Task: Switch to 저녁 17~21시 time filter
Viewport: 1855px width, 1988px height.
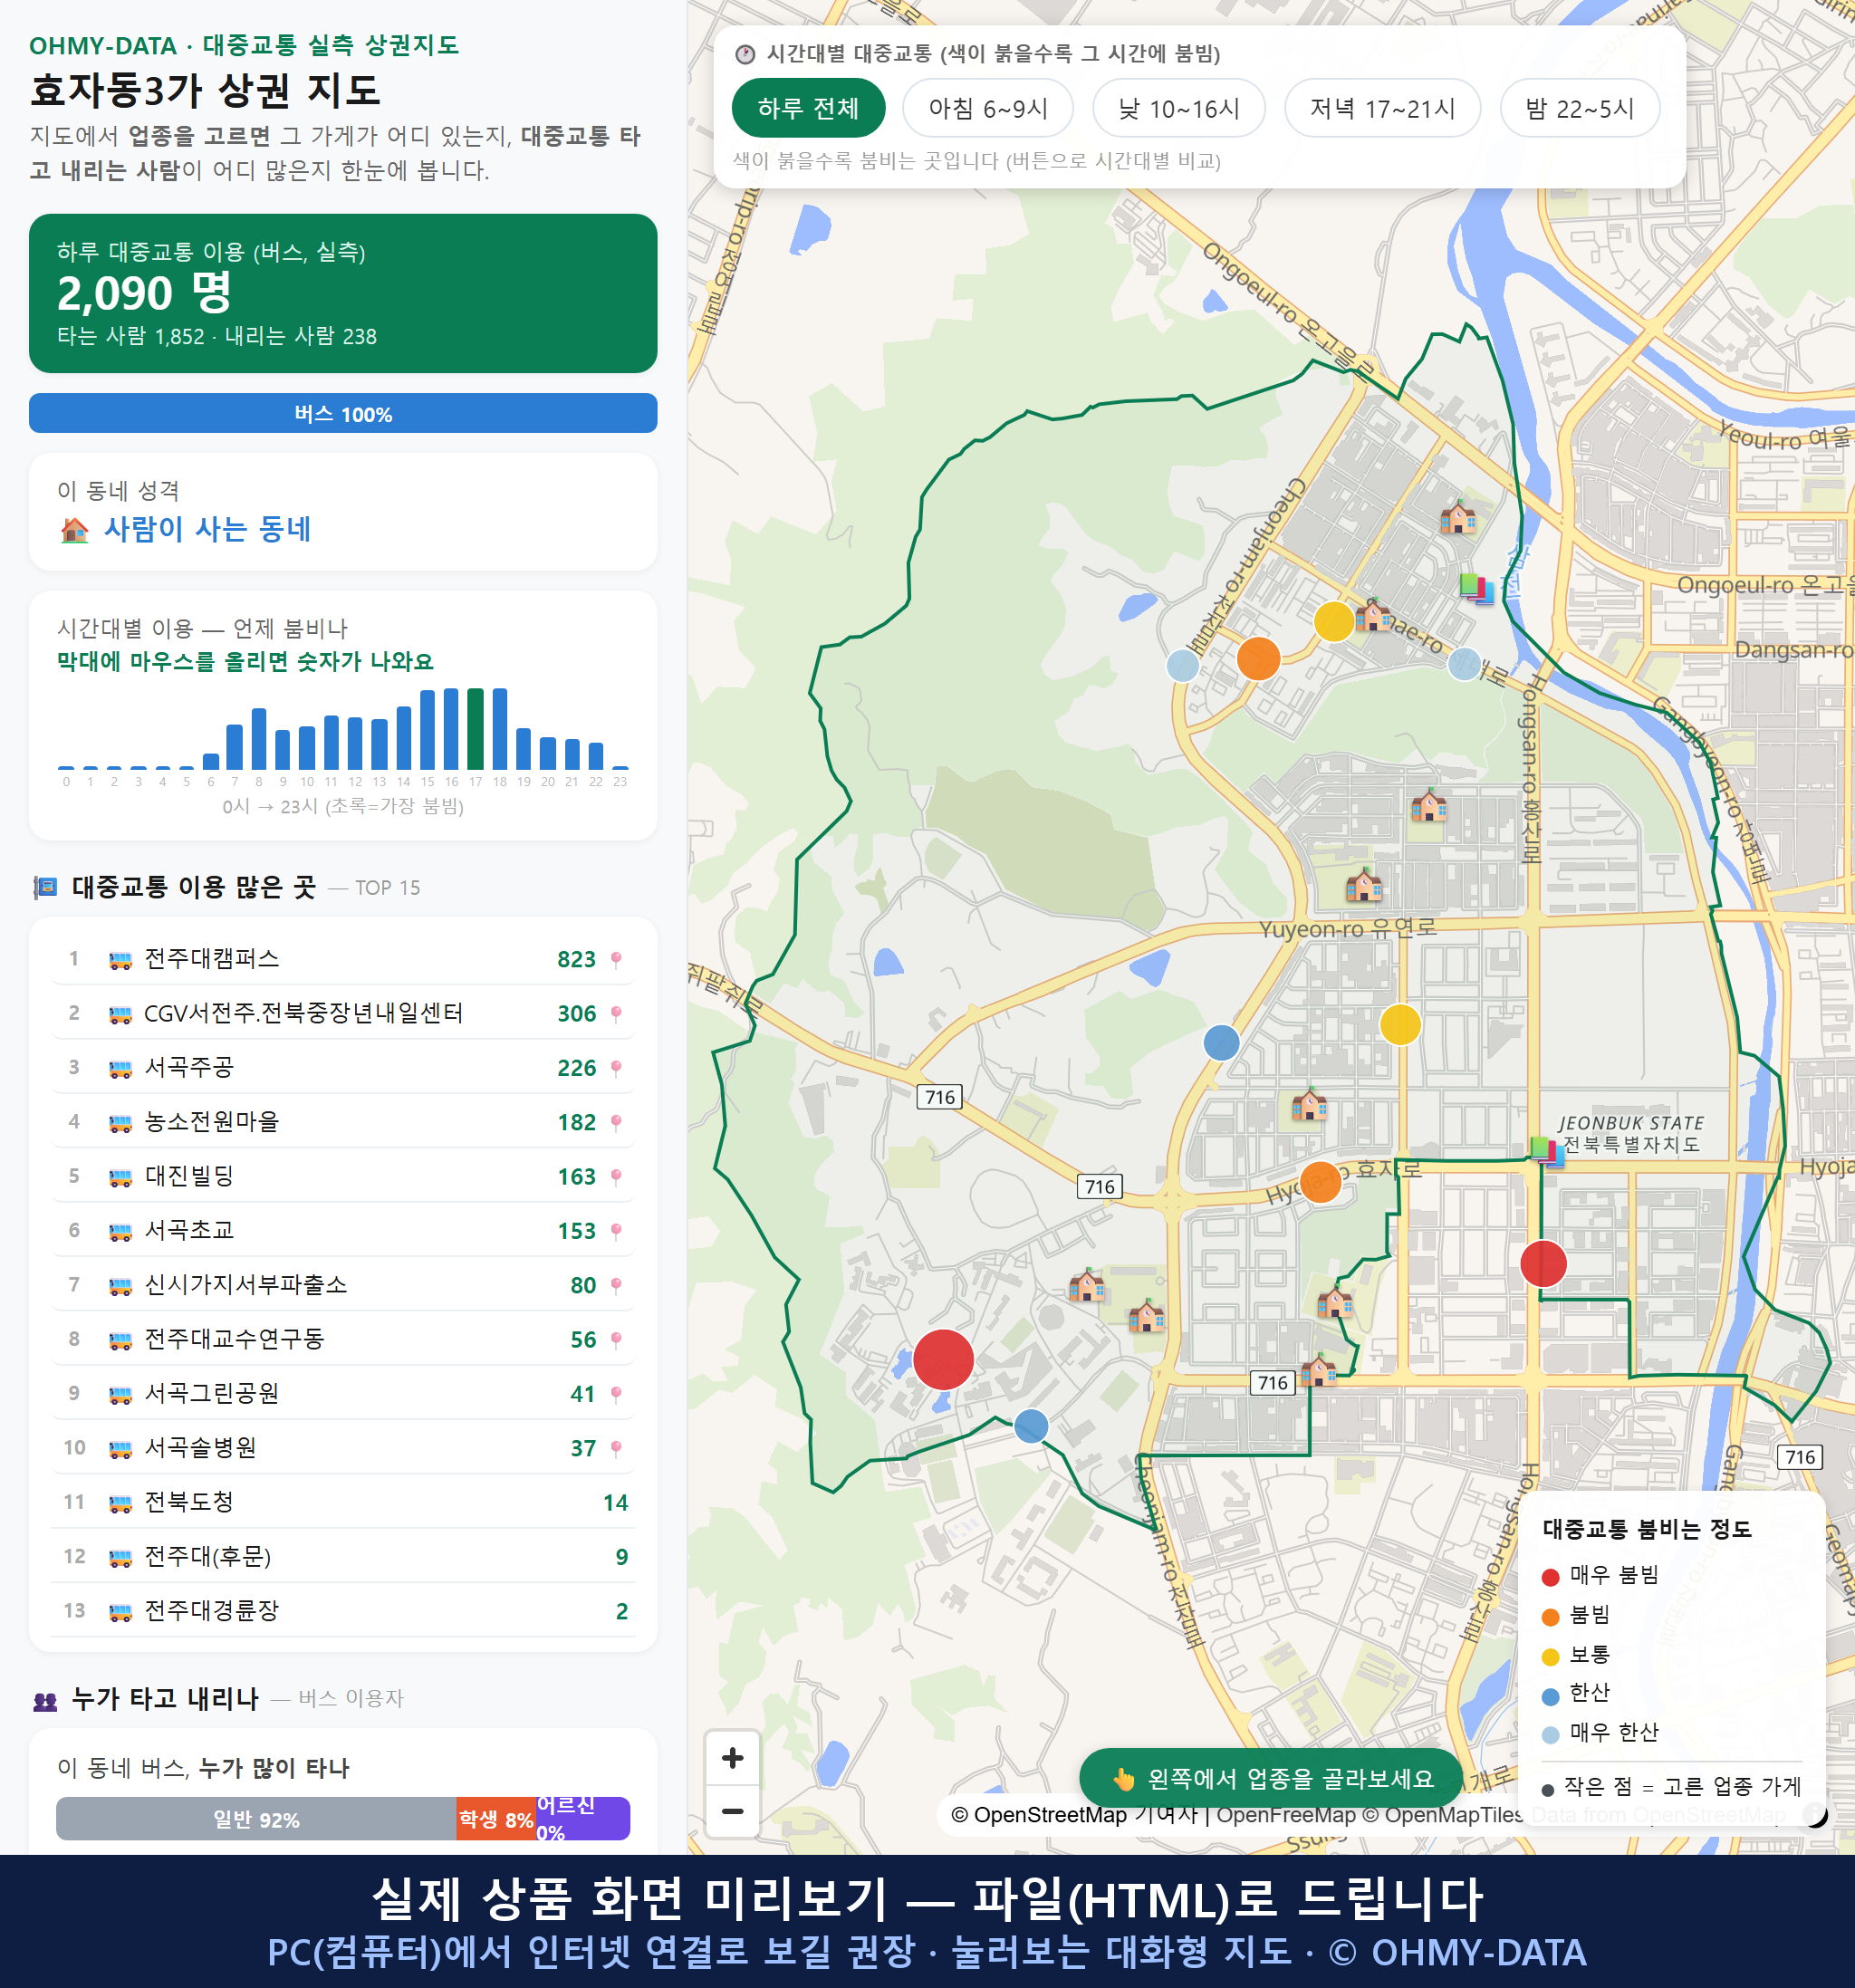Action: (1382, 108)
